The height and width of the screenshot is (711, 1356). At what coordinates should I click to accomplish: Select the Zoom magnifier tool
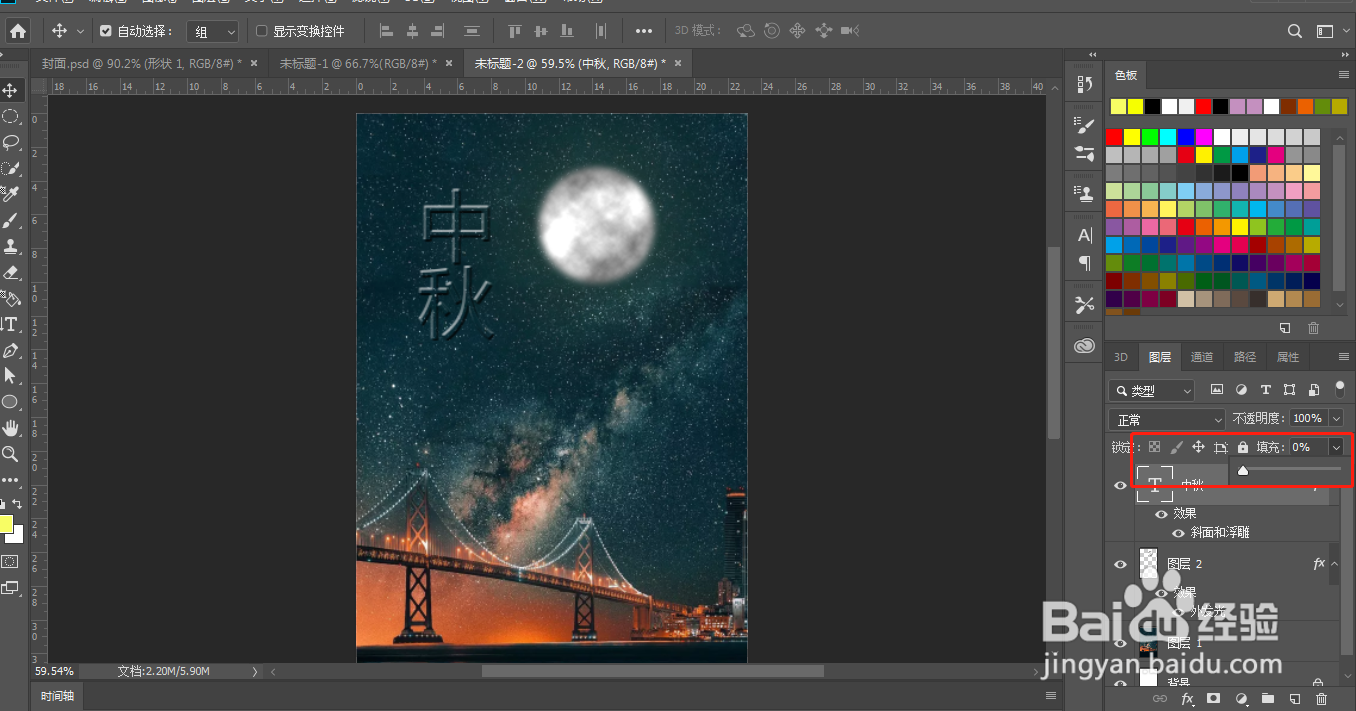tap(11, 454)
